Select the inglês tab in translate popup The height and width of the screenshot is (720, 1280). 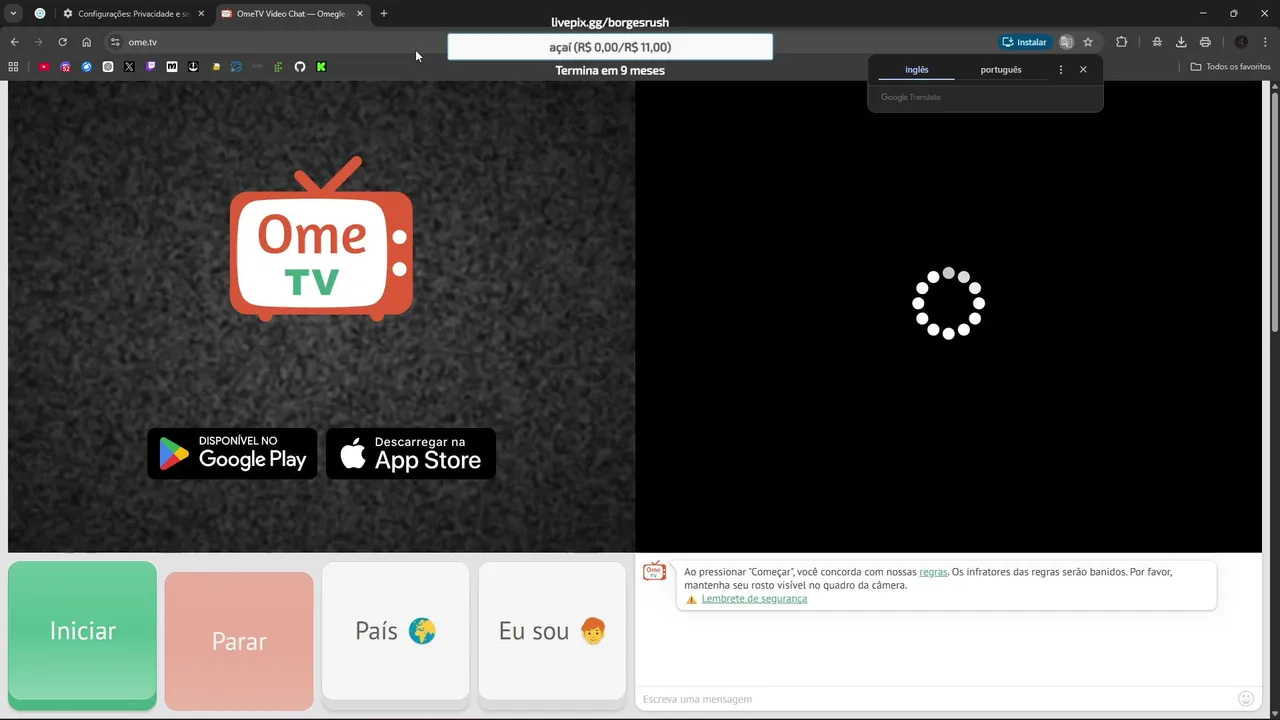point(917,70)
